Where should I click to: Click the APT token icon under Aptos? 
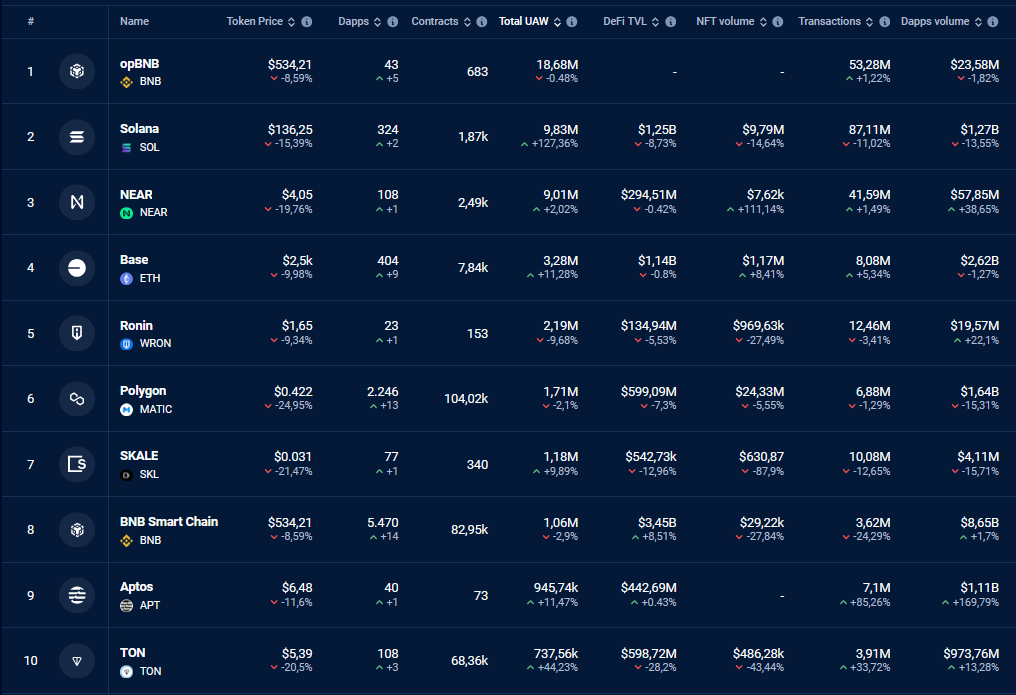pyautogui.click(x=126, y=606)
